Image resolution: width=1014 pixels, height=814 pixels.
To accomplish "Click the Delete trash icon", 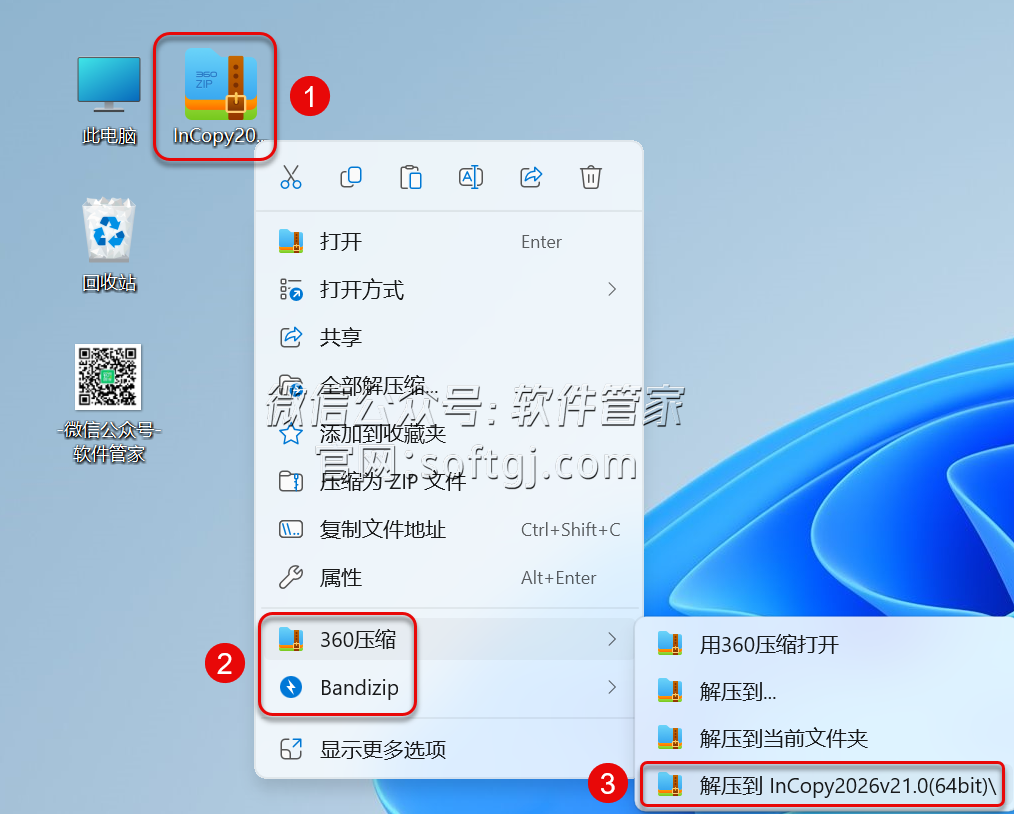I will click(x=590, y=177).
